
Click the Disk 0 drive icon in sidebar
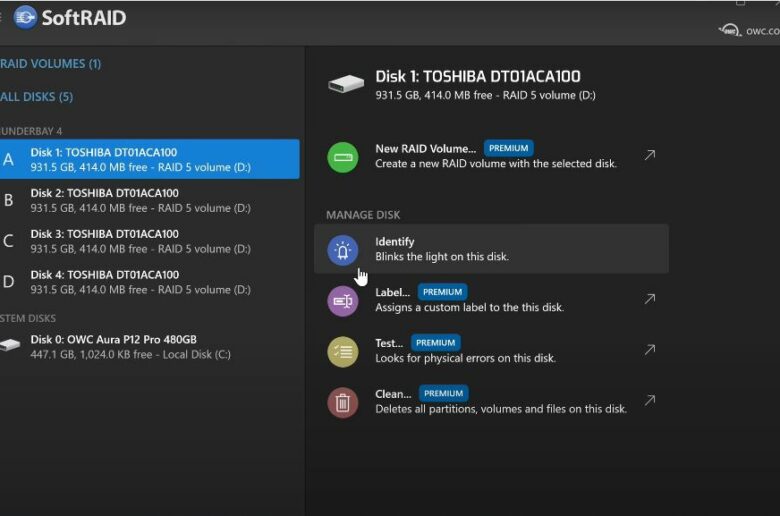[x=10, y=344]
